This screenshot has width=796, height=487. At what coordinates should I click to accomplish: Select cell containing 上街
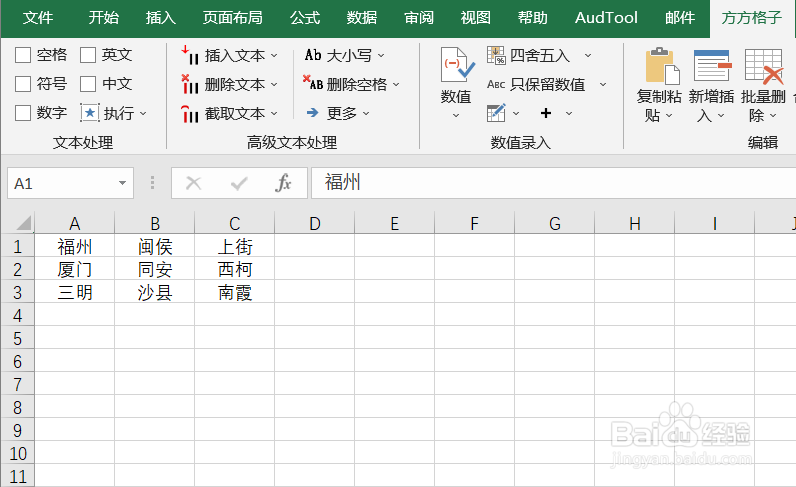point(235,246)
